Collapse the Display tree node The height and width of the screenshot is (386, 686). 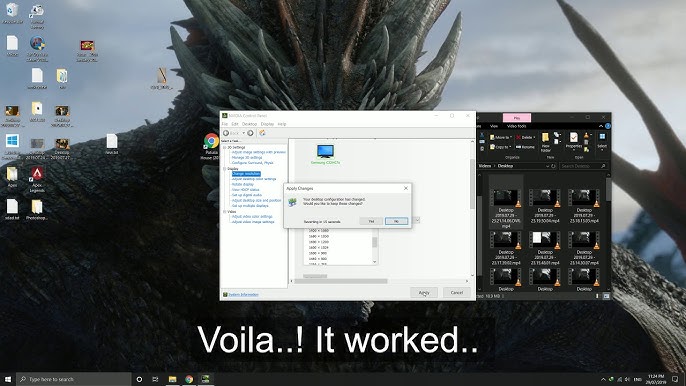coord(224,168)
